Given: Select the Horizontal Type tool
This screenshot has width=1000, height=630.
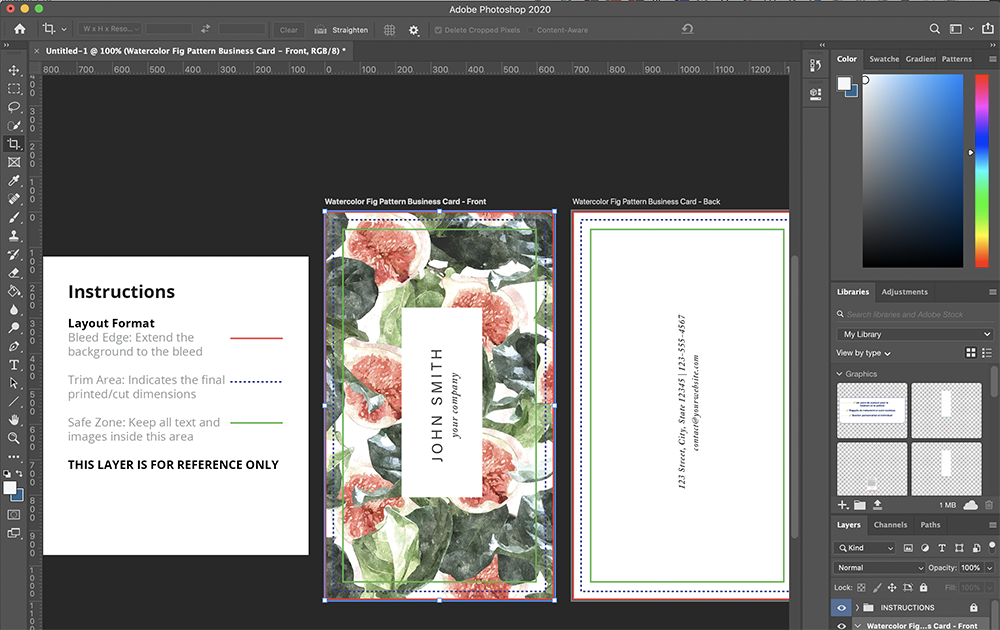Looking at the screenshot, I should click(14, 364).
